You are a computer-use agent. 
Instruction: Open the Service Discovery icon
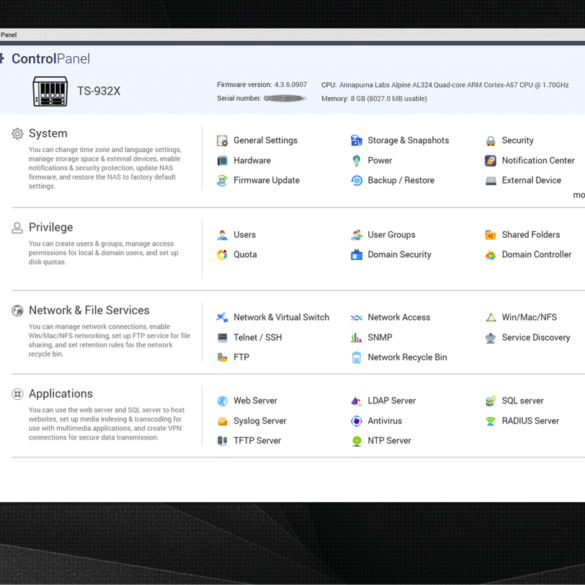(x=491, y=338)
